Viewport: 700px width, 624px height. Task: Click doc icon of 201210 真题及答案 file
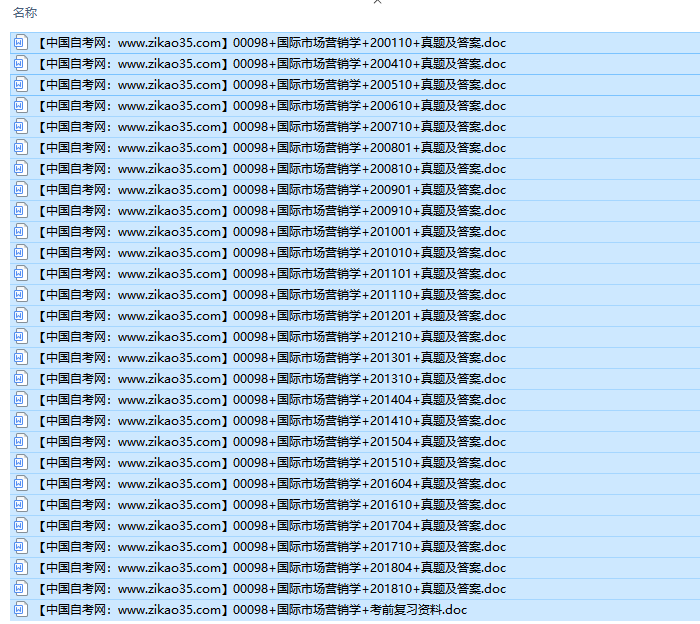(x=21, y=336)
